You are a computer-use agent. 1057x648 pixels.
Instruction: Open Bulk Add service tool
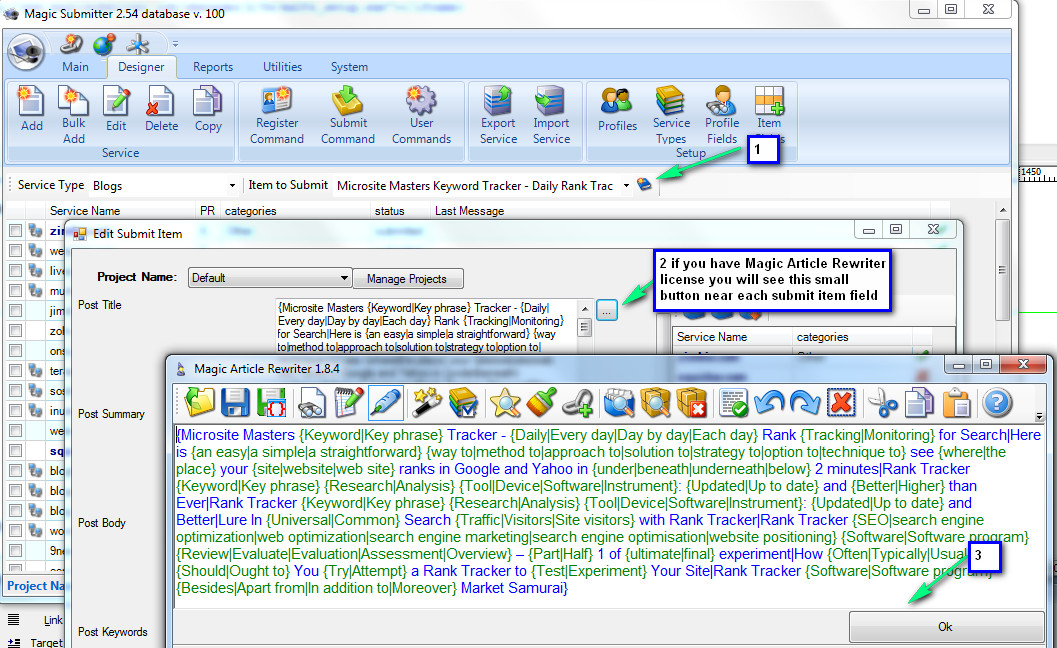point(73,115)
